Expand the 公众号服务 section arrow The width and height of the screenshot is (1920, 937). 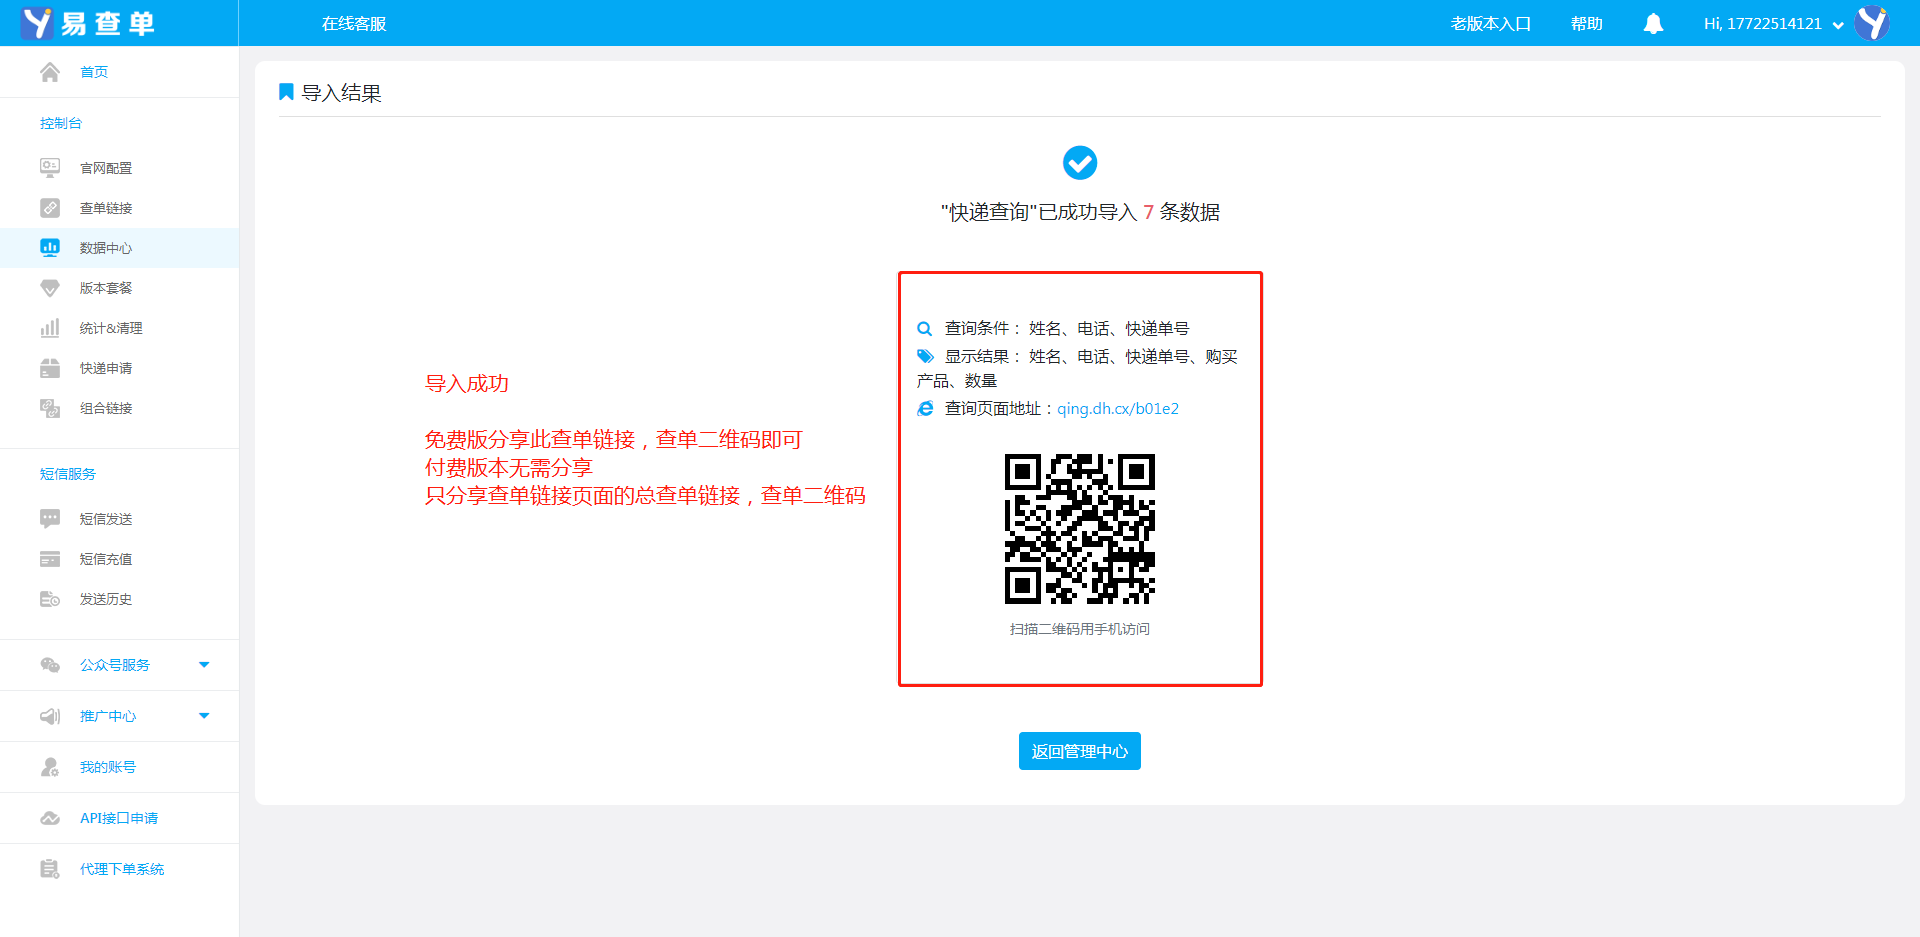204,665
